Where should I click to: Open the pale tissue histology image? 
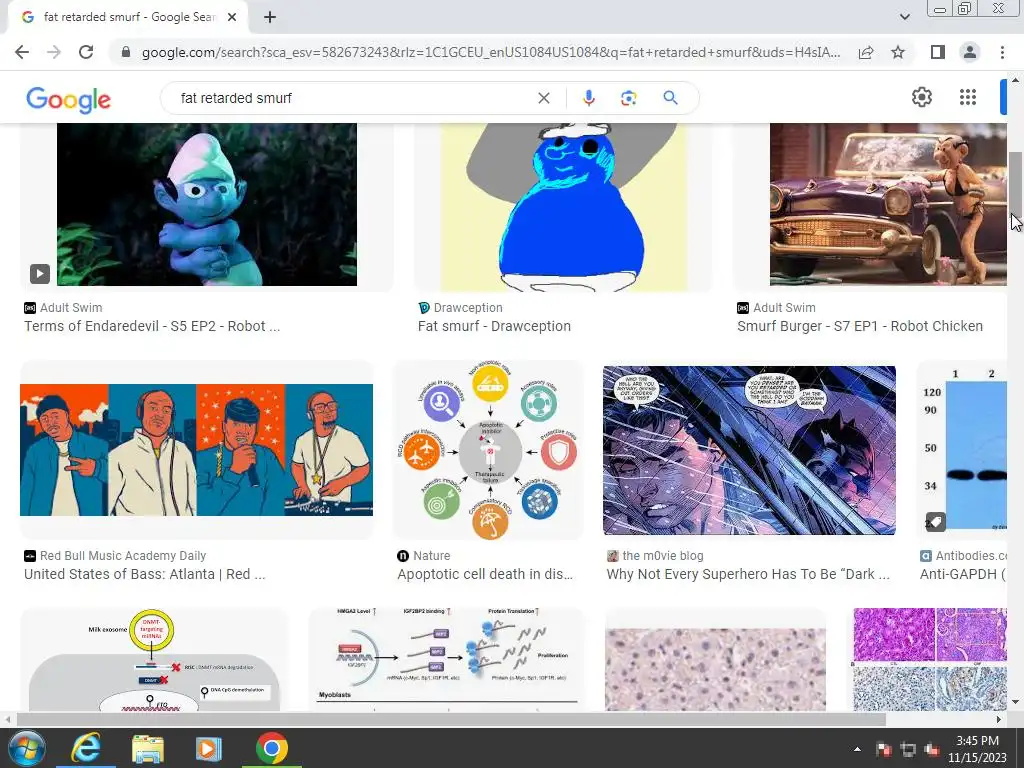coord(715,669)
